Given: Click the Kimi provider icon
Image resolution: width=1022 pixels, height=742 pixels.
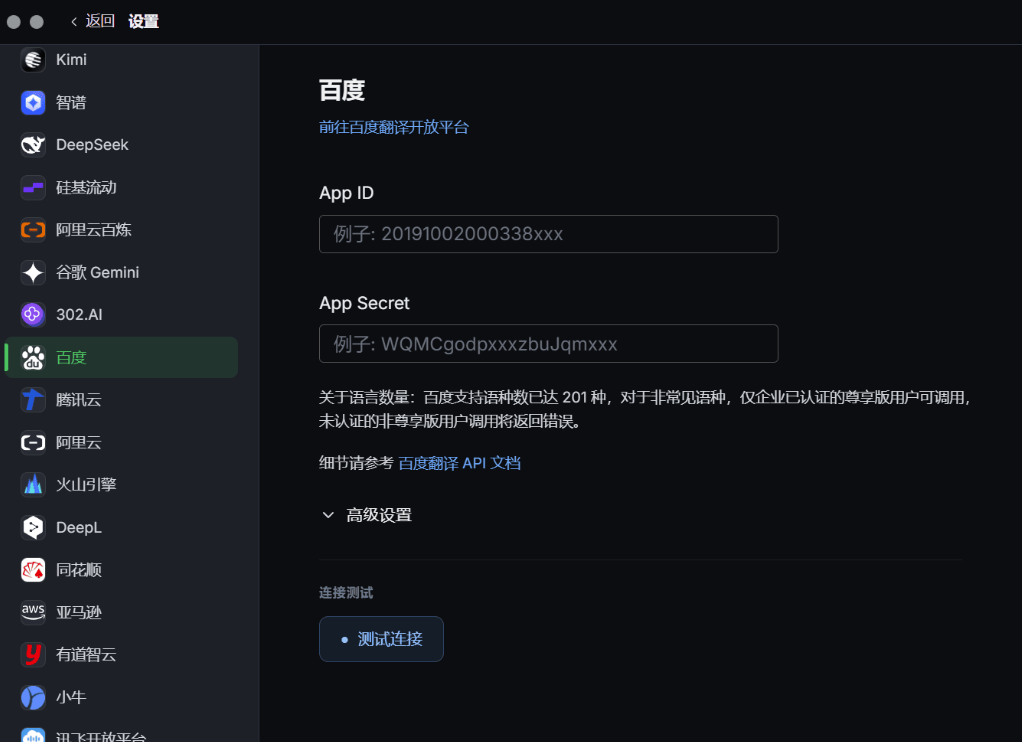Looking at the screenshot, I should pyautogui.click(x=33, y=60).
